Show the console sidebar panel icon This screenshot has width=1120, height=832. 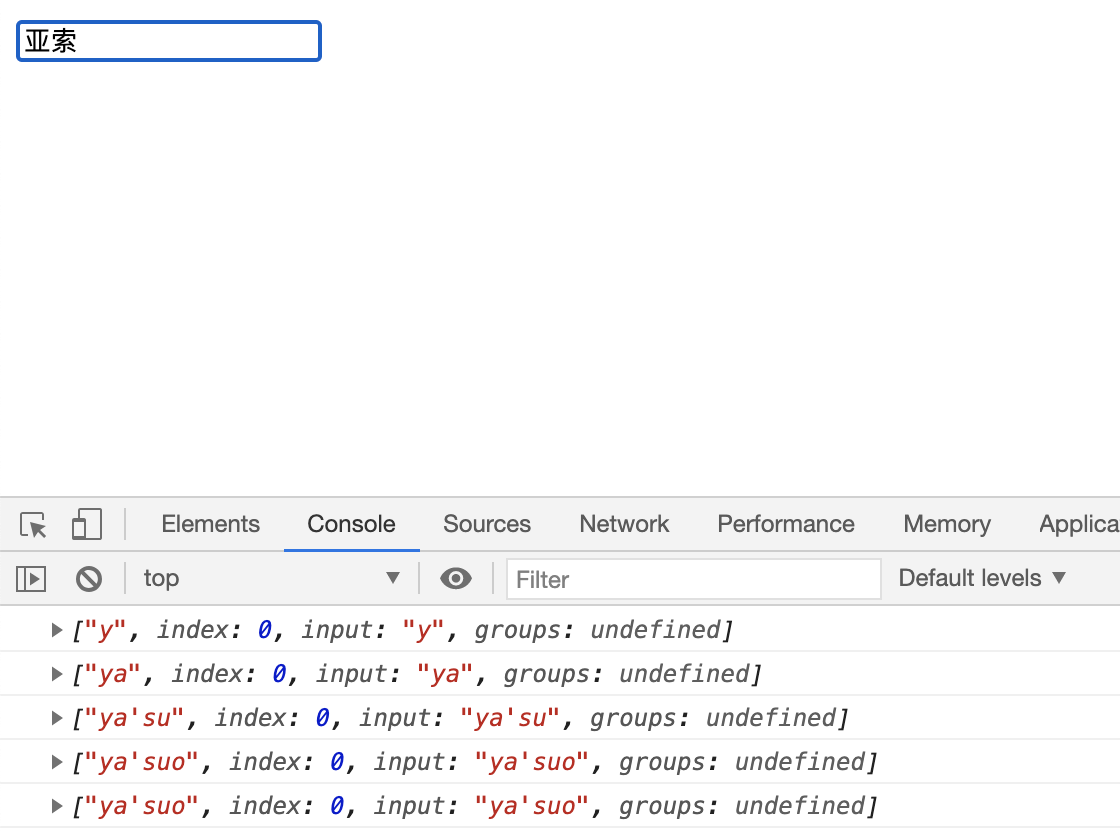[31, 578]
